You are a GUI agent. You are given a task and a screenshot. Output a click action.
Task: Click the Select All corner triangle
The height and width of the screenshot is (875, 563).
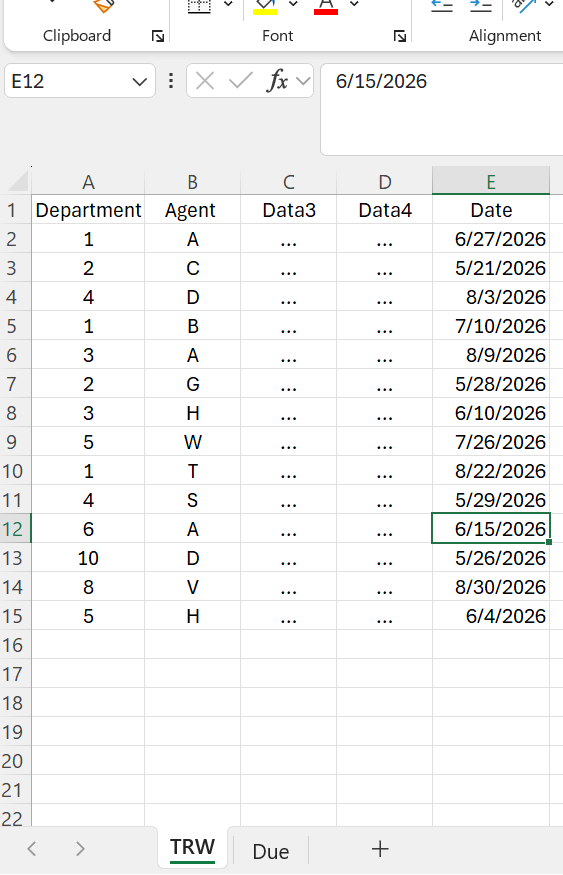click(x=17, y=182)
